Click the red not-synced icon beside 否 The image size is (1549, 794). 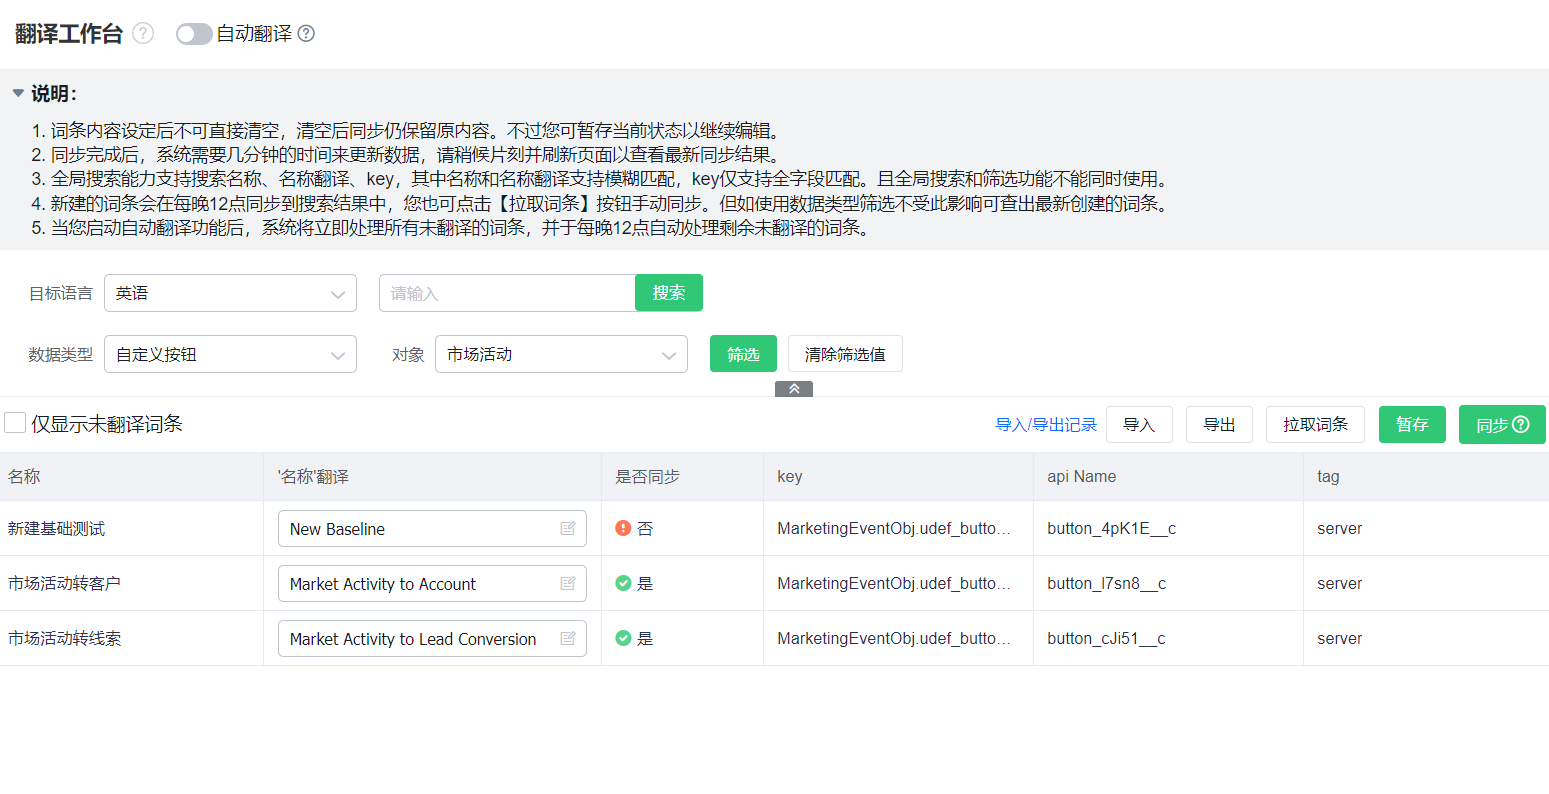coord(623,528)
